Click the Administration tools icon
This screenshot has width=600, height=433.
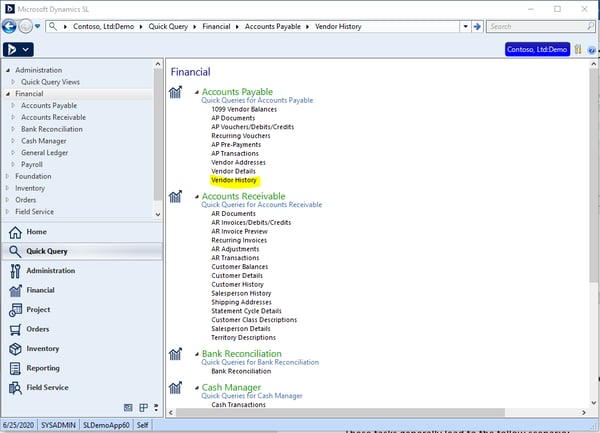tap(15, 271)
